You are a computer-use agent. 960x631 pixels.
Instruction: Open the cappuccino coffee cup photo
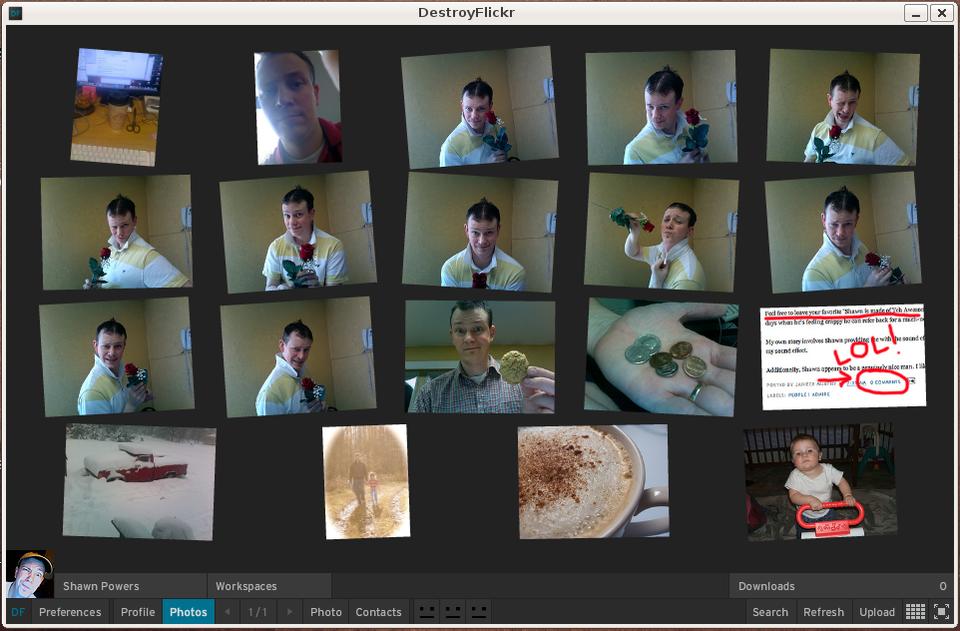pos(593,481)
